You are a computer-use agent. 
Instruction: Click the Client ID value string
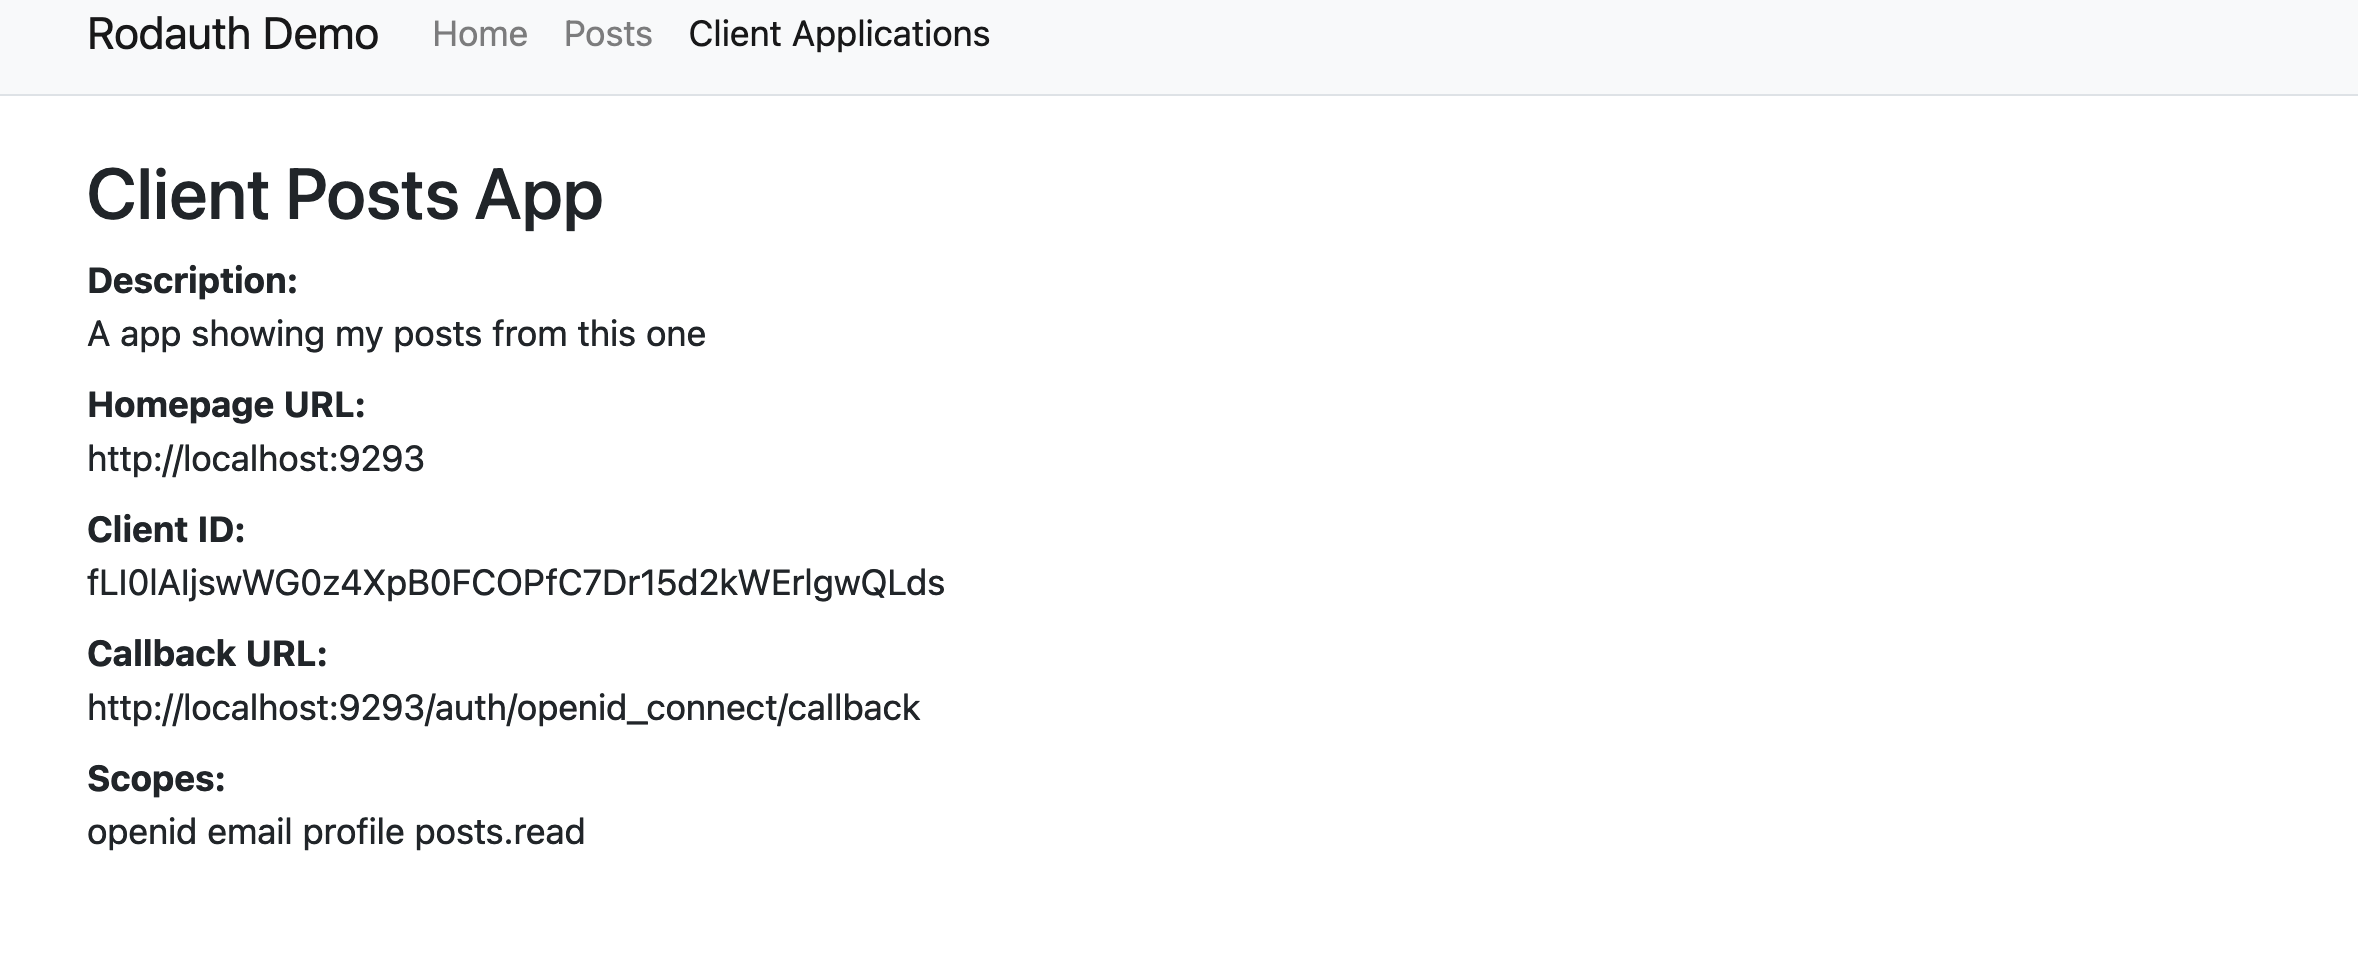click(x=515, y=583)
